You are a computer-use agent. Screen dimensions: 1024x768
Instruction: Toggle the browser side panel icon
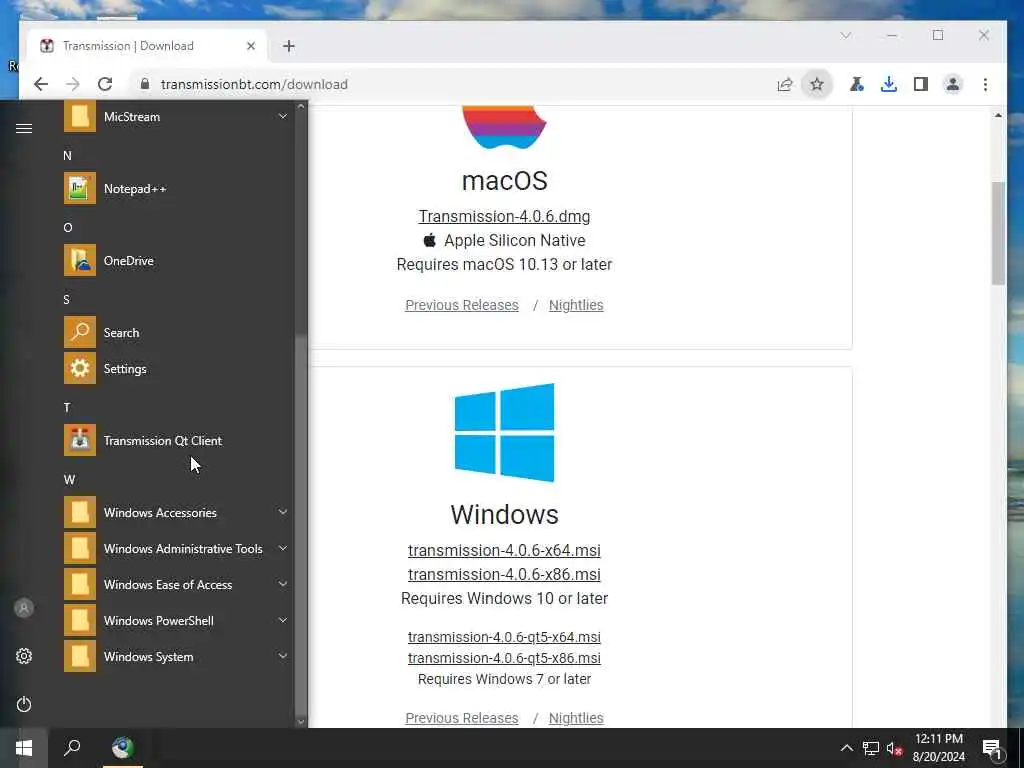pyautogui.click(x=921, y=84)
